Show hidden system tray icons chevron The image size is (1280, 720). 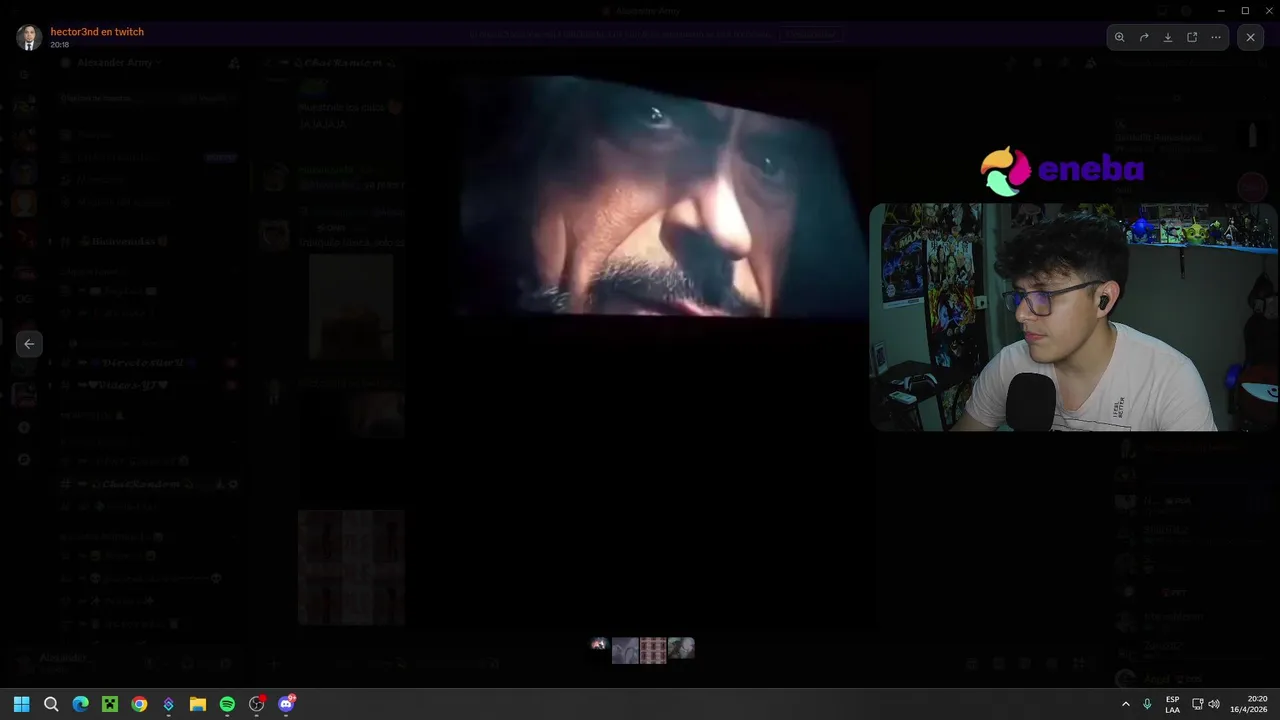coord(1126,704)
